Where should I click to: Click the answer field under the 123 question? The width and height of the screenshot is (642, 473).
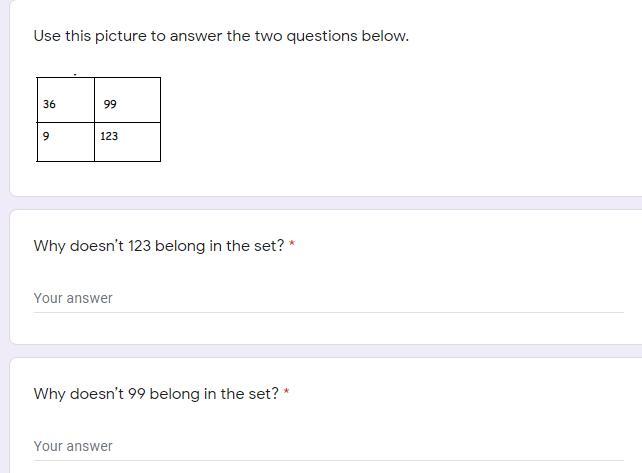(328, 298)
